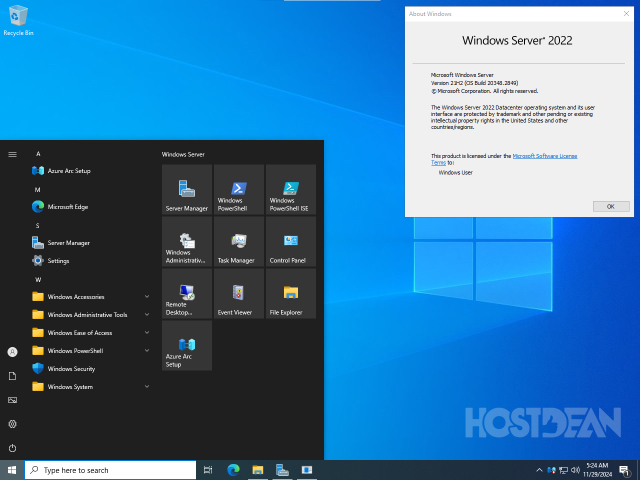
Task: Open the user account icon in Start
Action: pyautogui.click(x=12, y=352)
